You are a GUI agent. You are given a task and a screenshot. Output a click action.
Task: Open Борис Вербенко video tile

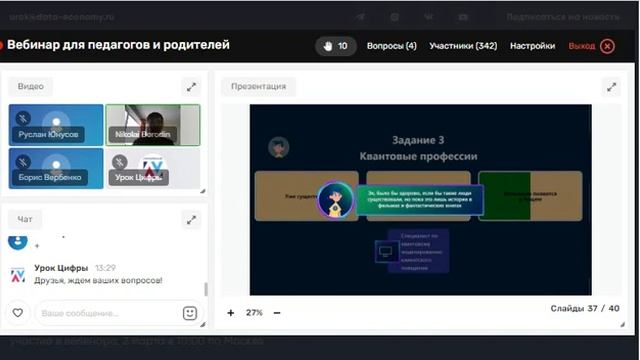click(x=56, y=168)
